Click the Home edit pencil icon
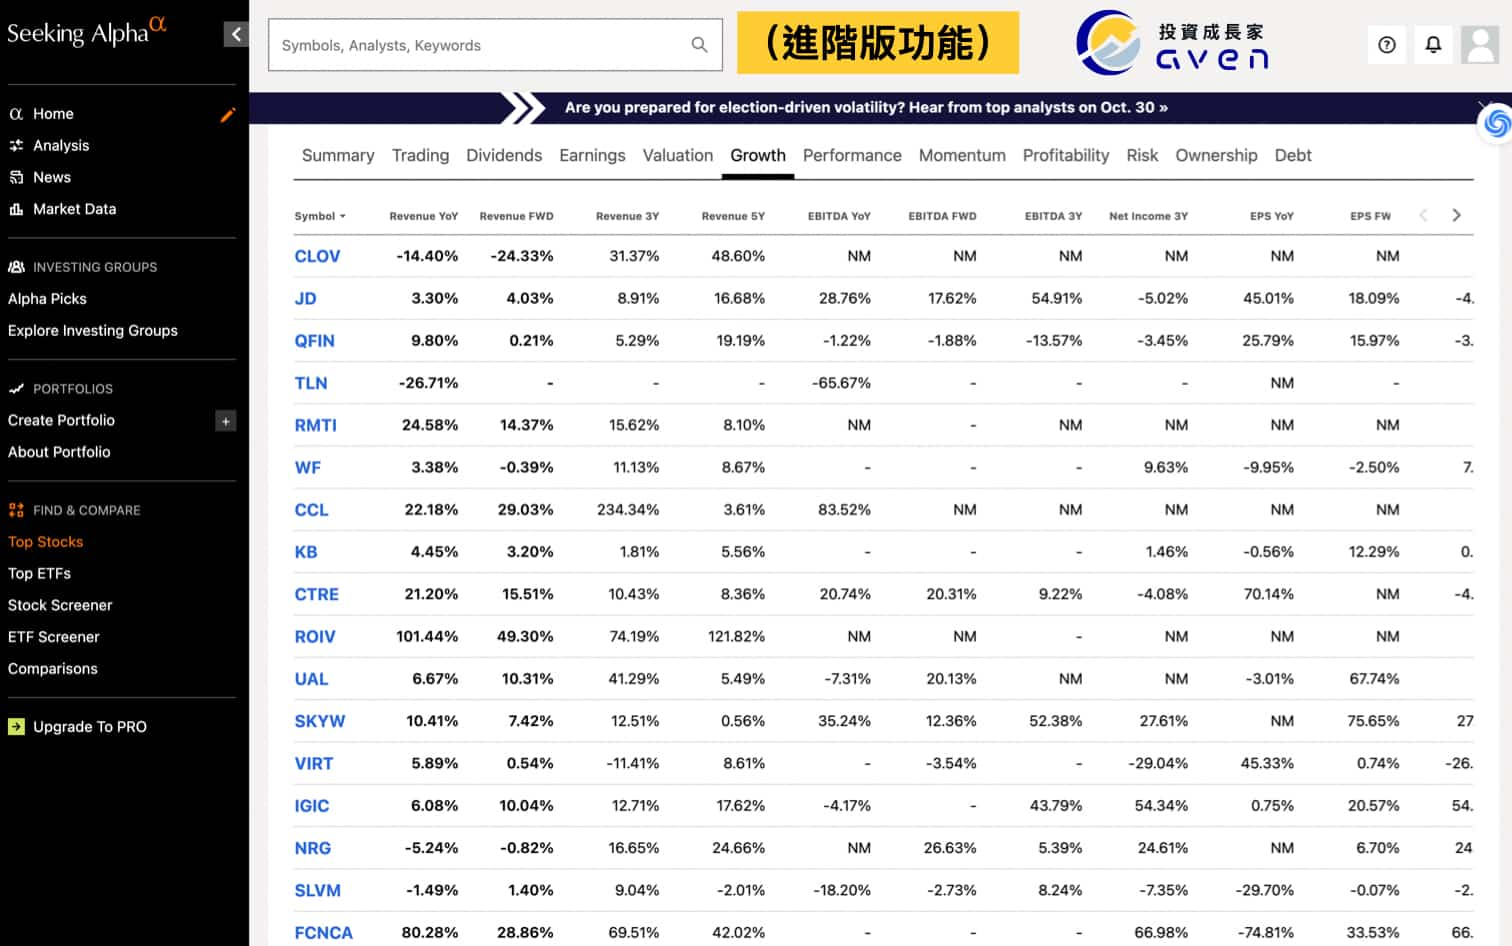 click(x=228, y=114)
